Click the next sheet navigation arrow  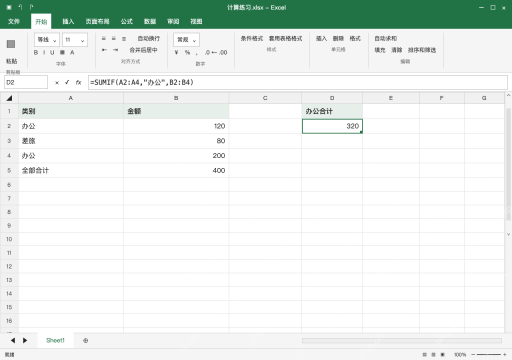click(x=25, y=340)
